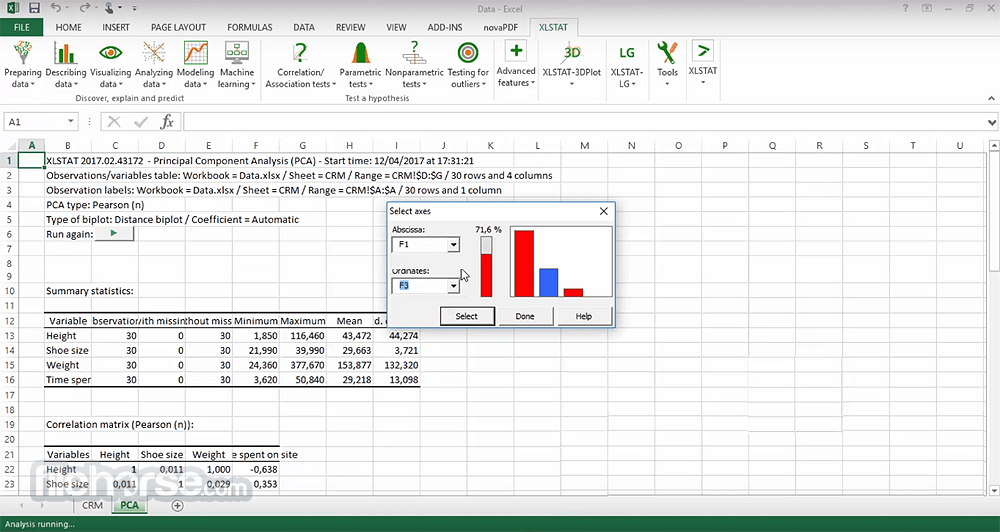Select the PCA sheet tab
The height and width of the screenshot is (532, 1000).
[x=129, y=505]
